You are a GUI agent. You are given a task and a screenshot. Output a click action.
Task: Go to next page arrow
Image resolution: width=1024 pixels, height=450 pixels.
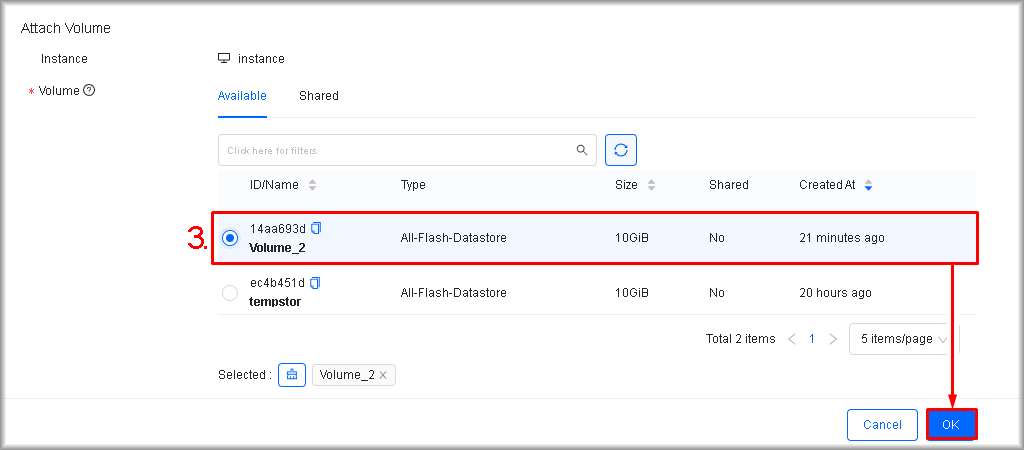(833, 339)
